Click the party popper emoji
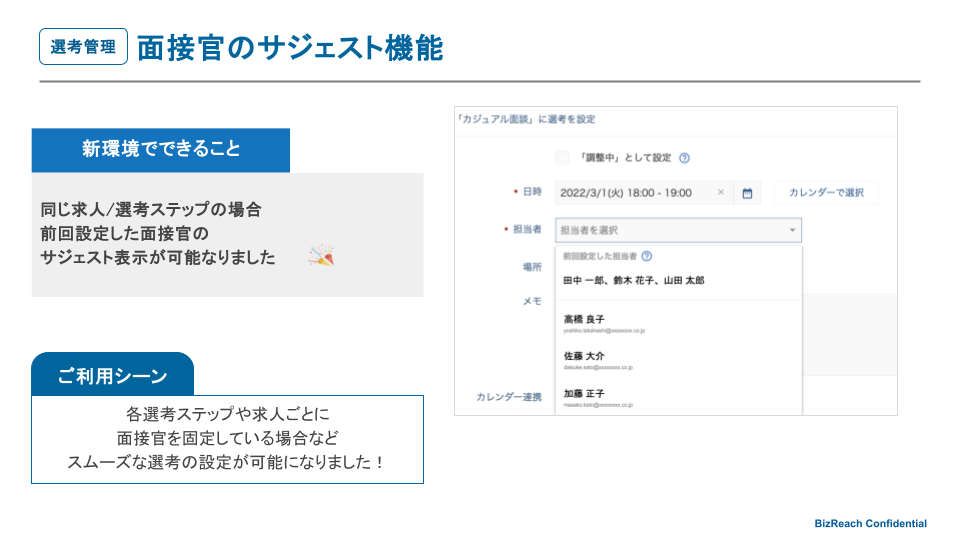960x540 pixels. [x=321, y=255]
